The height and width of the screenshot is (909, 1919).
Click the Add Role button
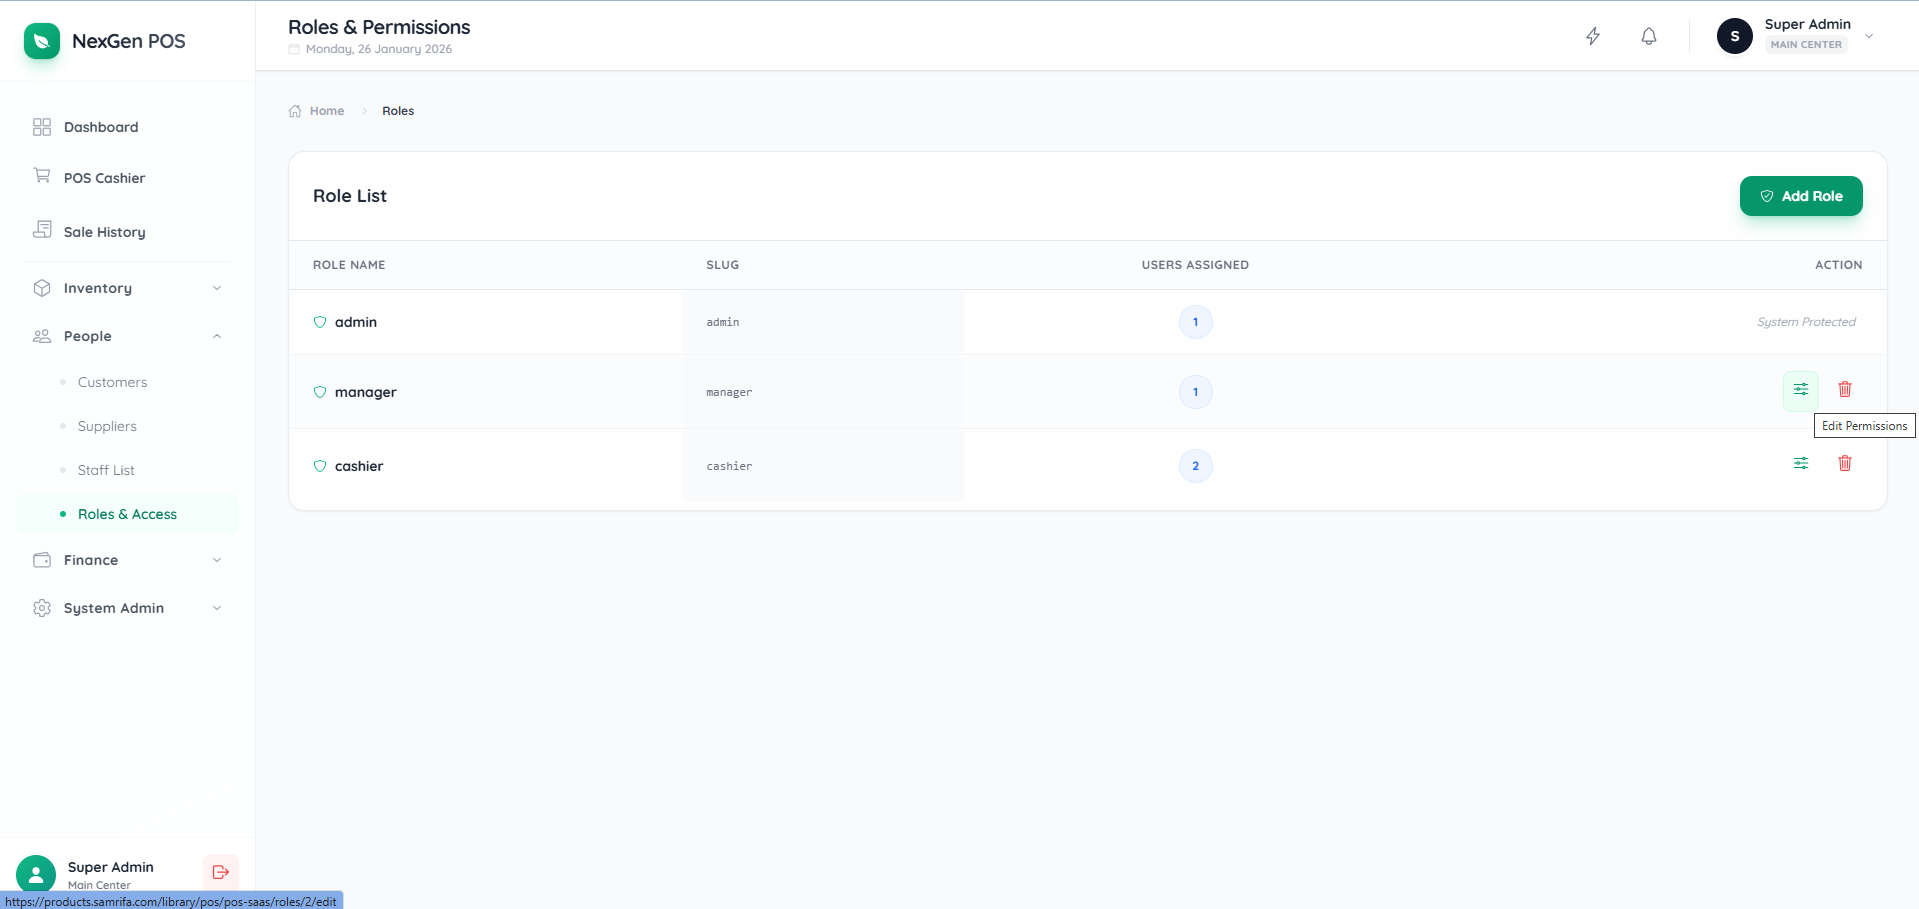(x=1800, y=196)
